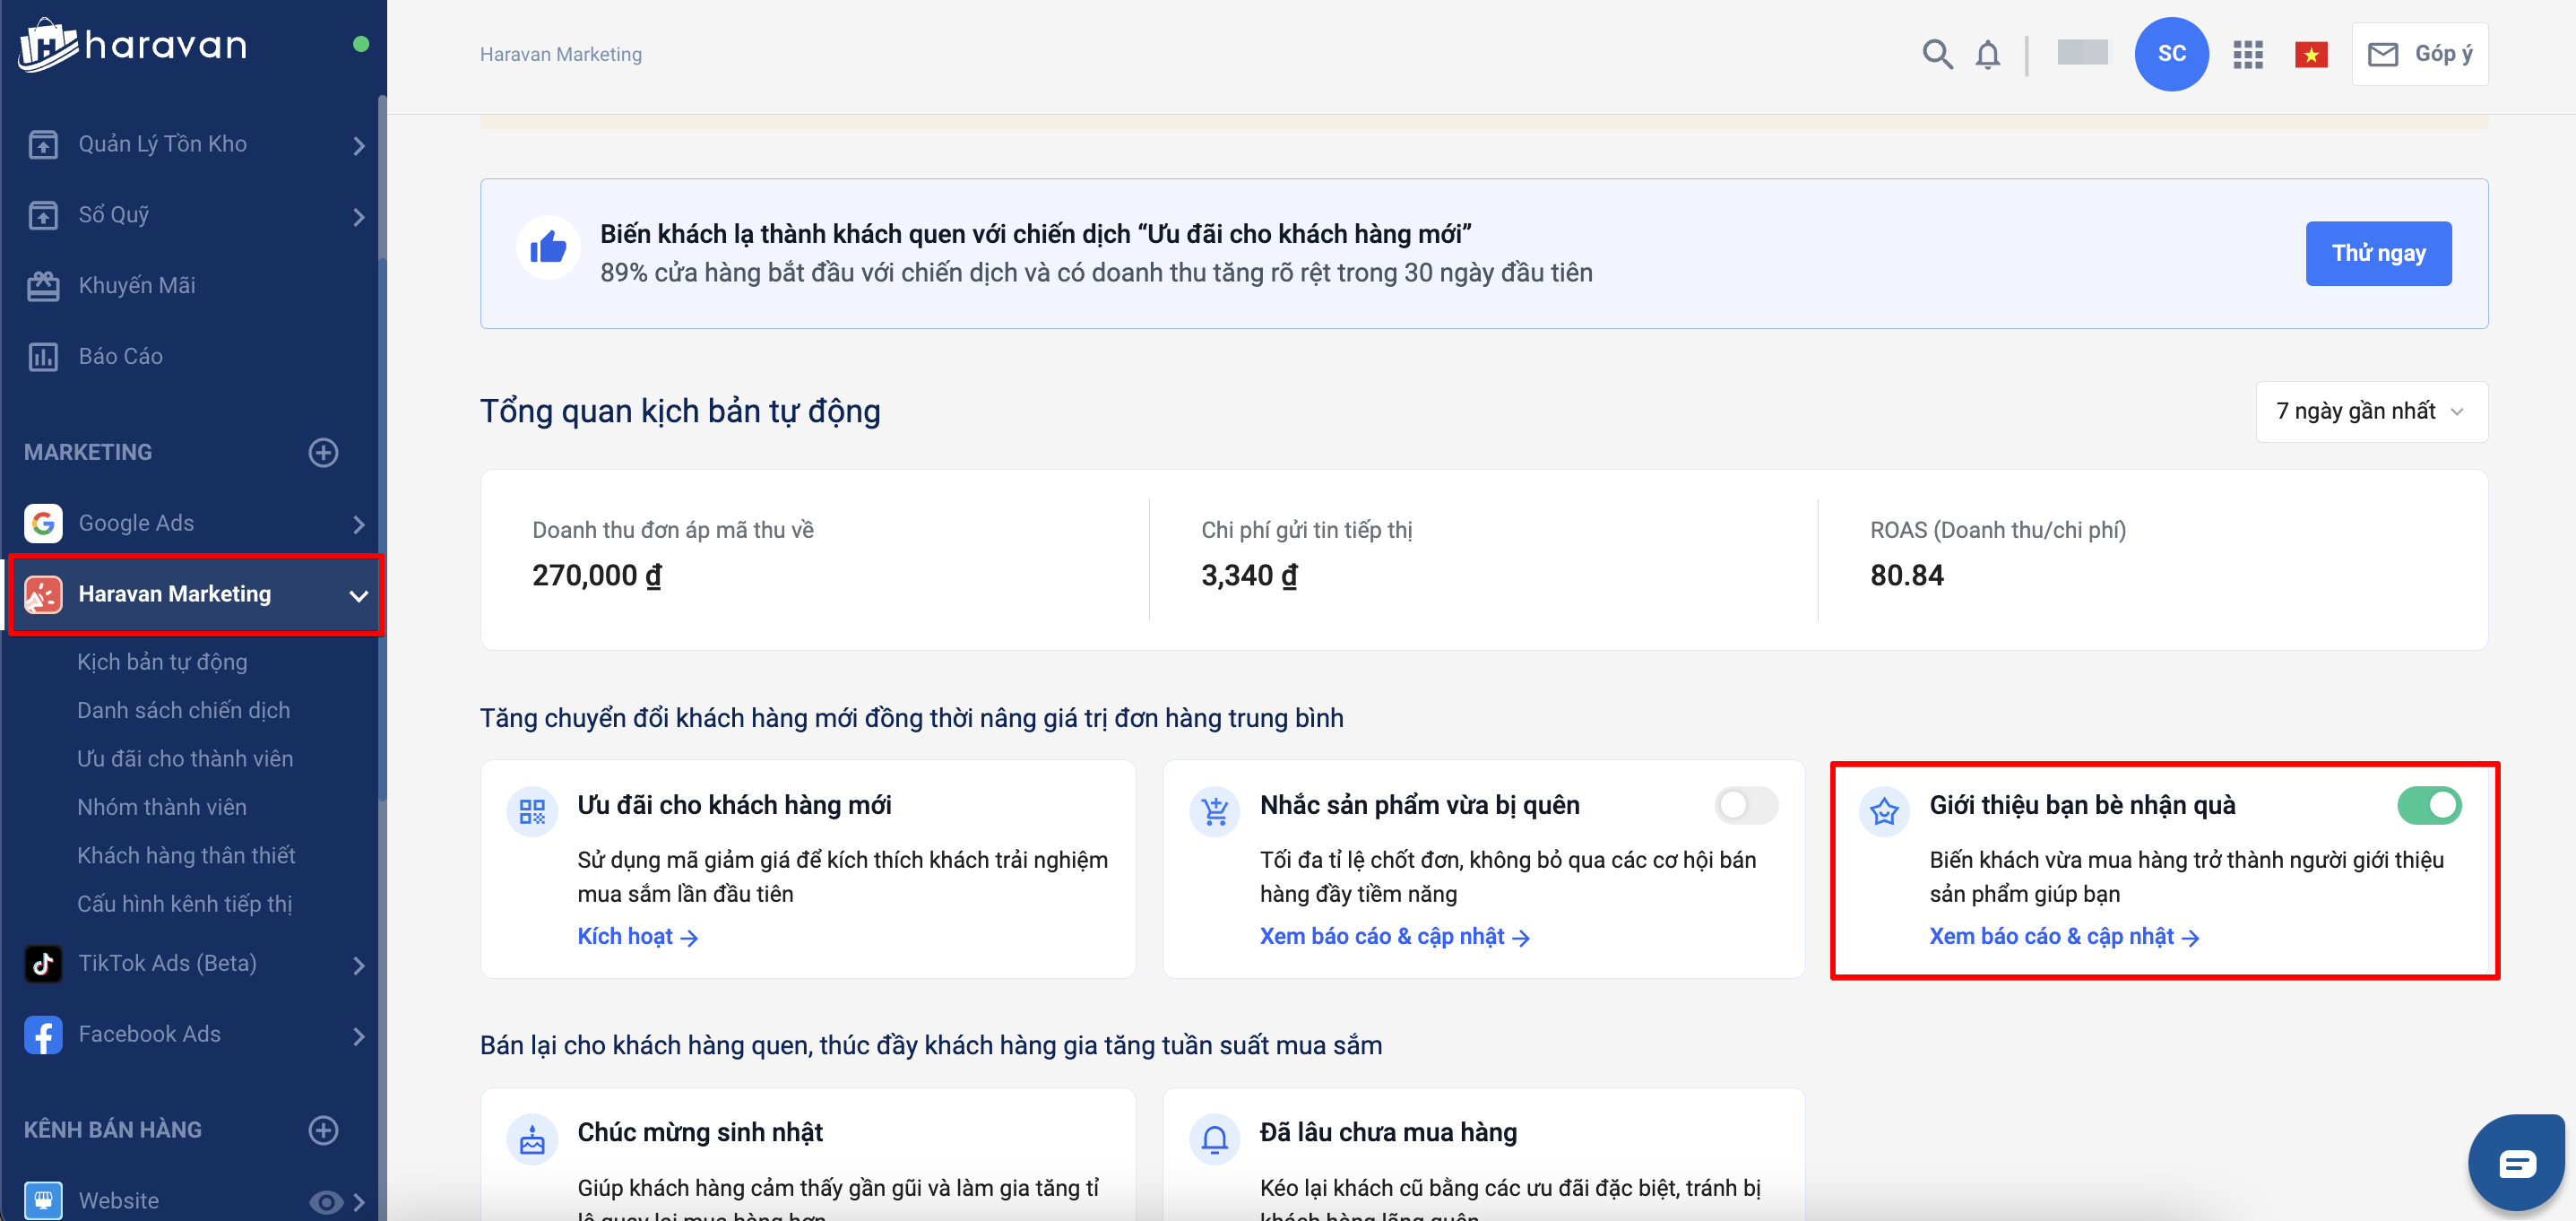
Task: Disable the Giới thiệu bạn bè nhận quà toggle
Action: 2429,805
